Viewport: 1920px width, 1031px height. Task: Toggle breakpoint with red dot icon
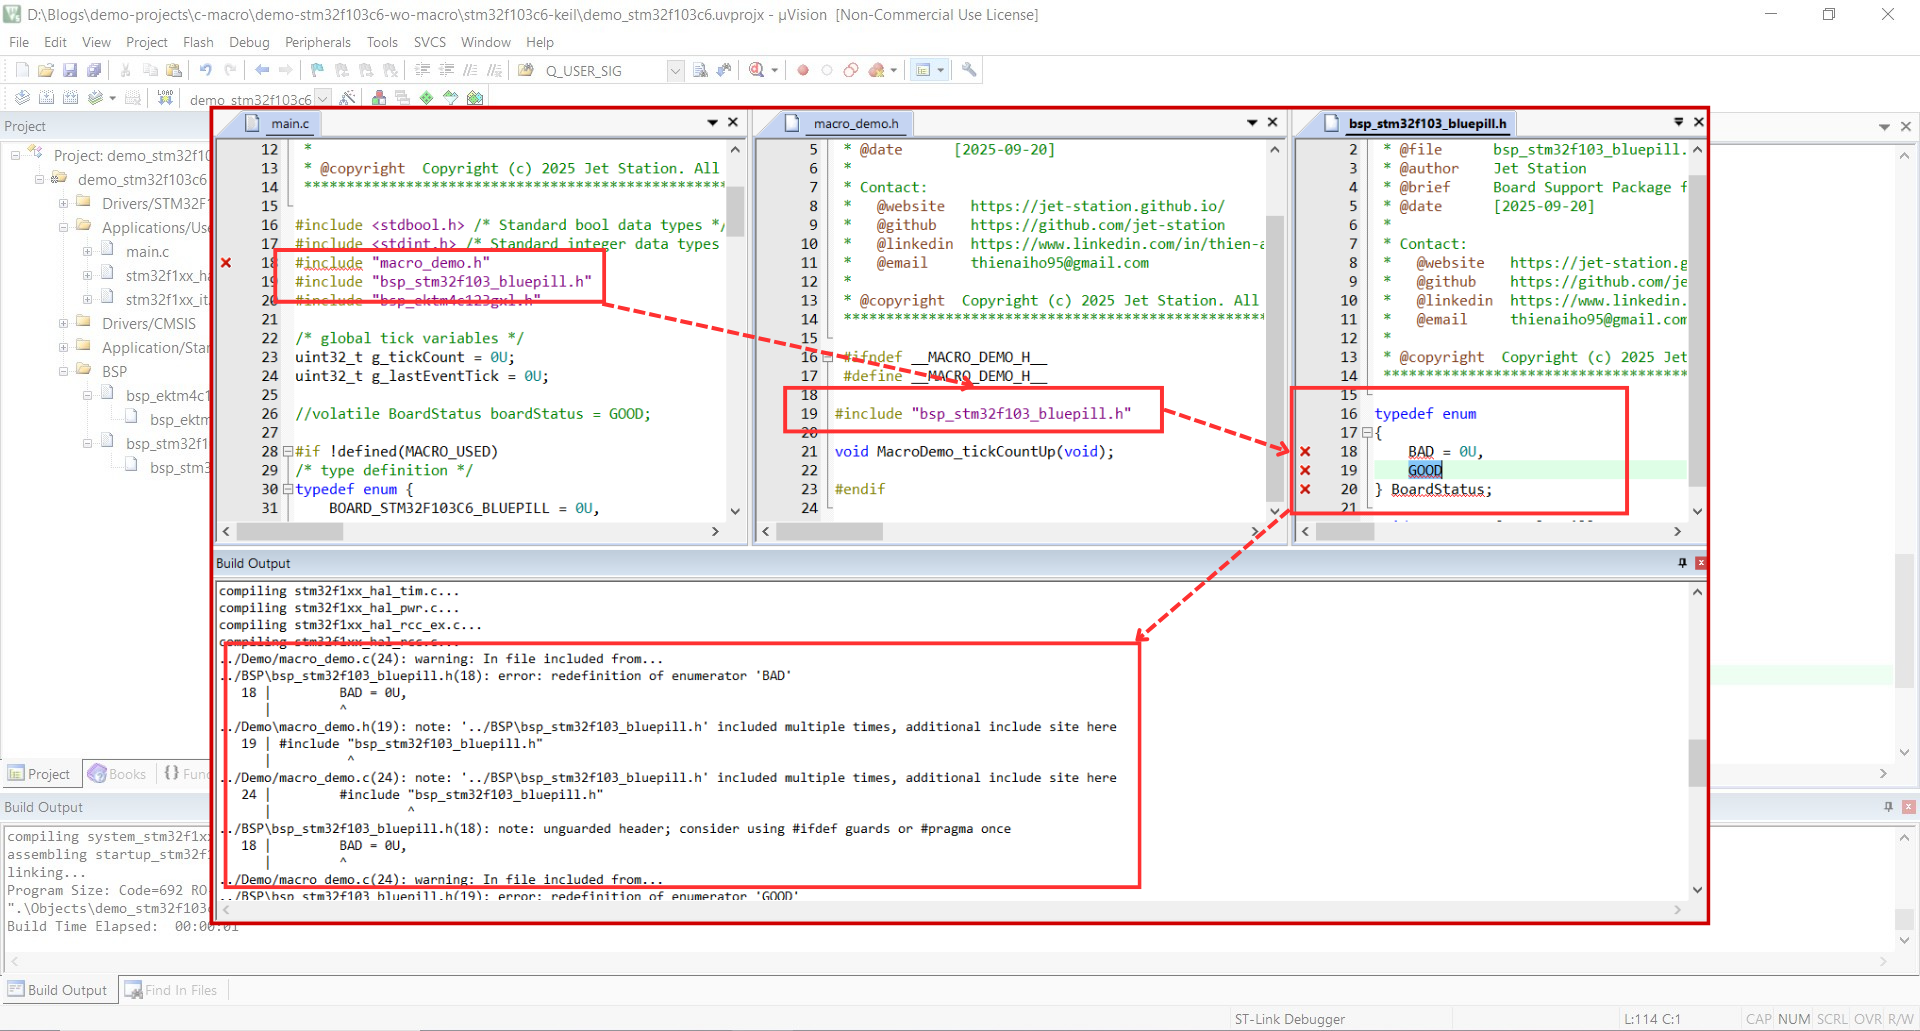pyautogui.click(x=802, y=70)
